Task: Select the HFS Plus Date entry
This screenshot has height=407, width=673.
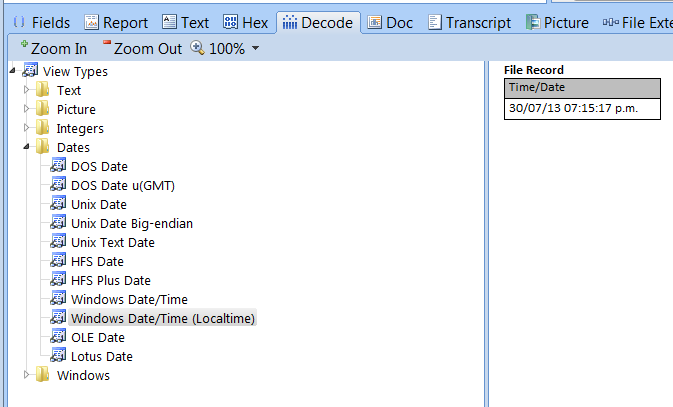Action: pos(111,280)
